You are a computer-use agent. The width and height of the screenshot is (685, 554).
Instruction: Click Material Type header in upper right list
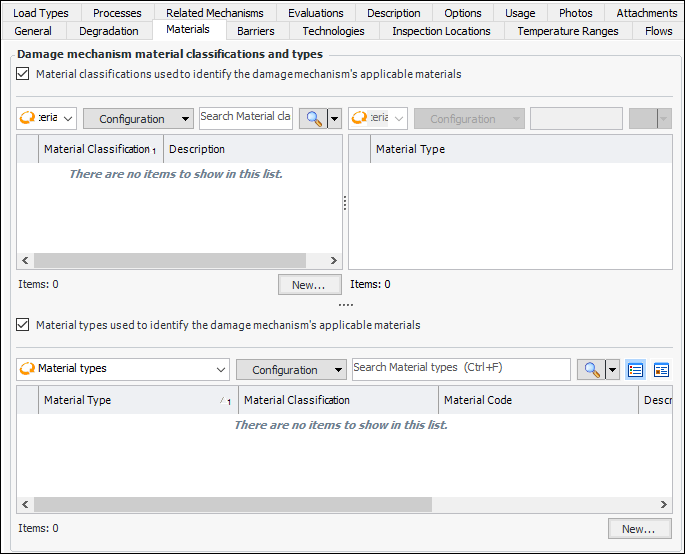(x=521, y=149)
